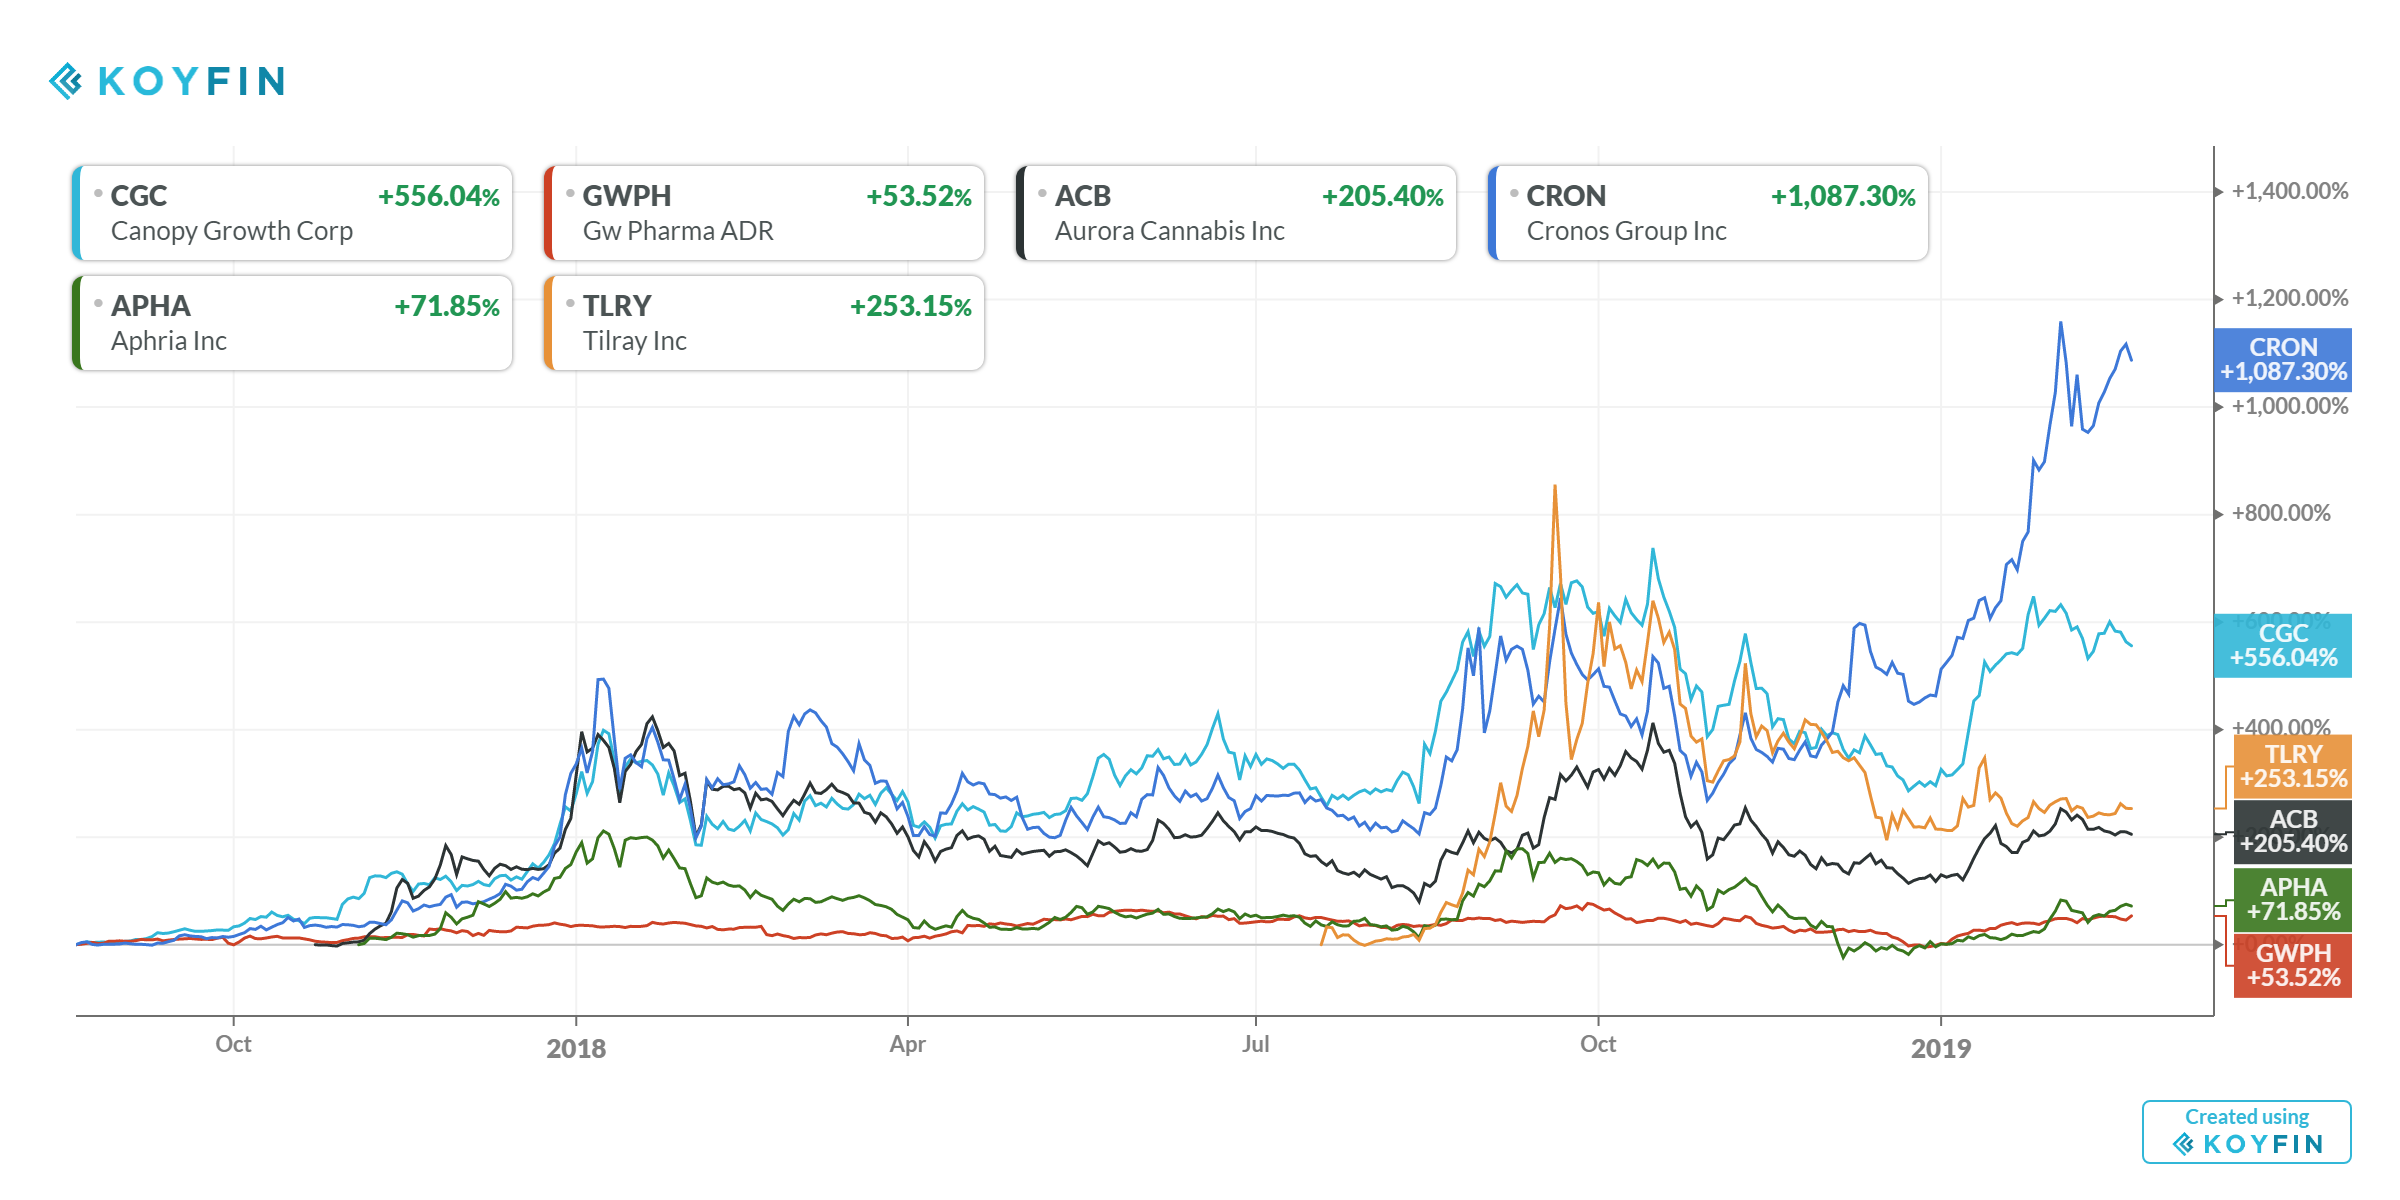Click the Koyfin logo at top left

(167, 81)
